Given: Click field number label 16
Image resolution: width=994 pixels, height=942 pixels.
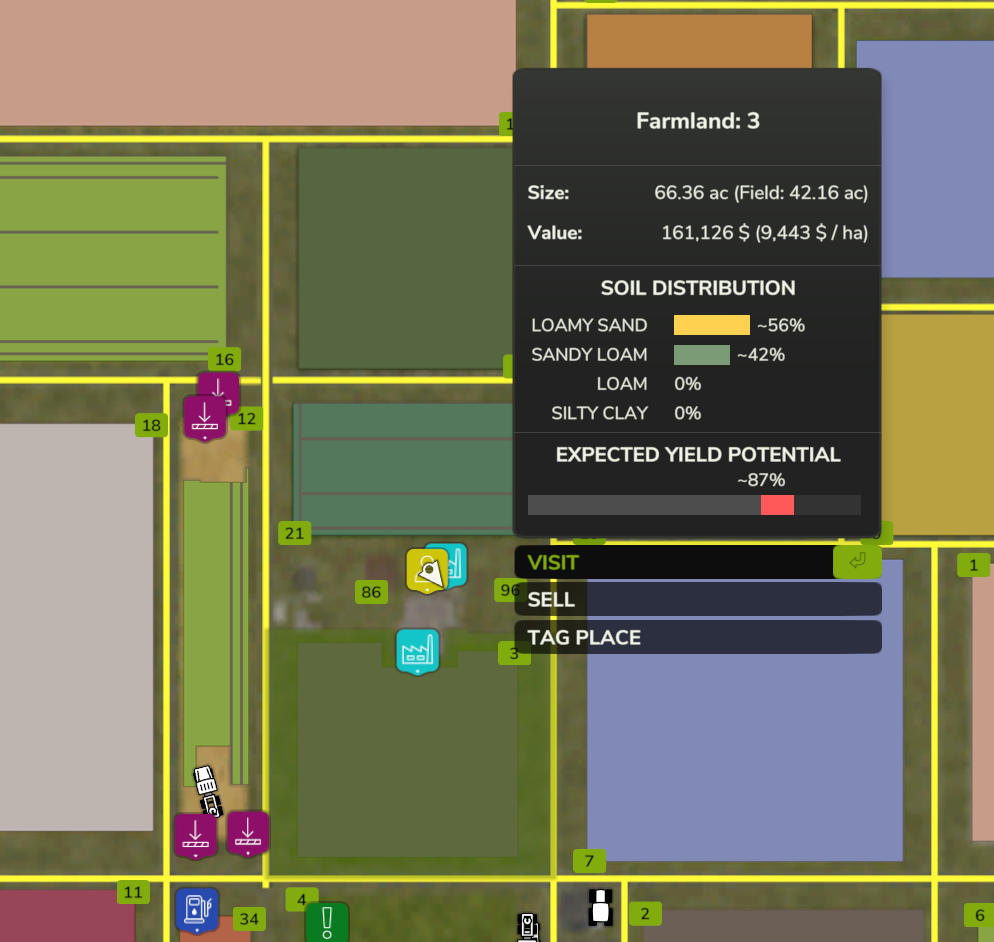Looking at the screenshot, I should click(x=224, y=359).
